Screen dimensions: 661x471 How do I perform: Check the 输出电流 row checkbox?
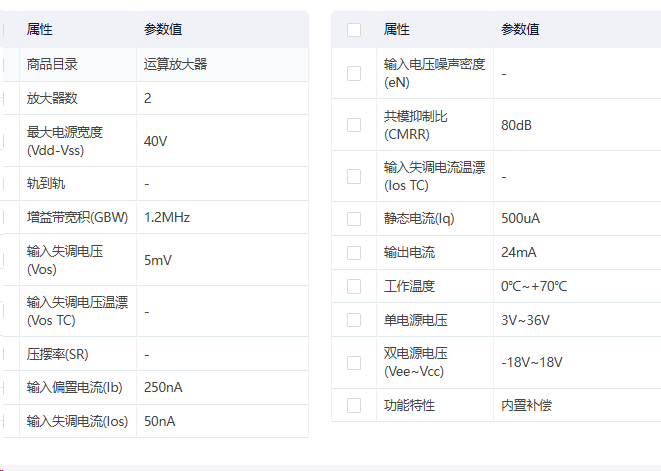tap(354, 253)
